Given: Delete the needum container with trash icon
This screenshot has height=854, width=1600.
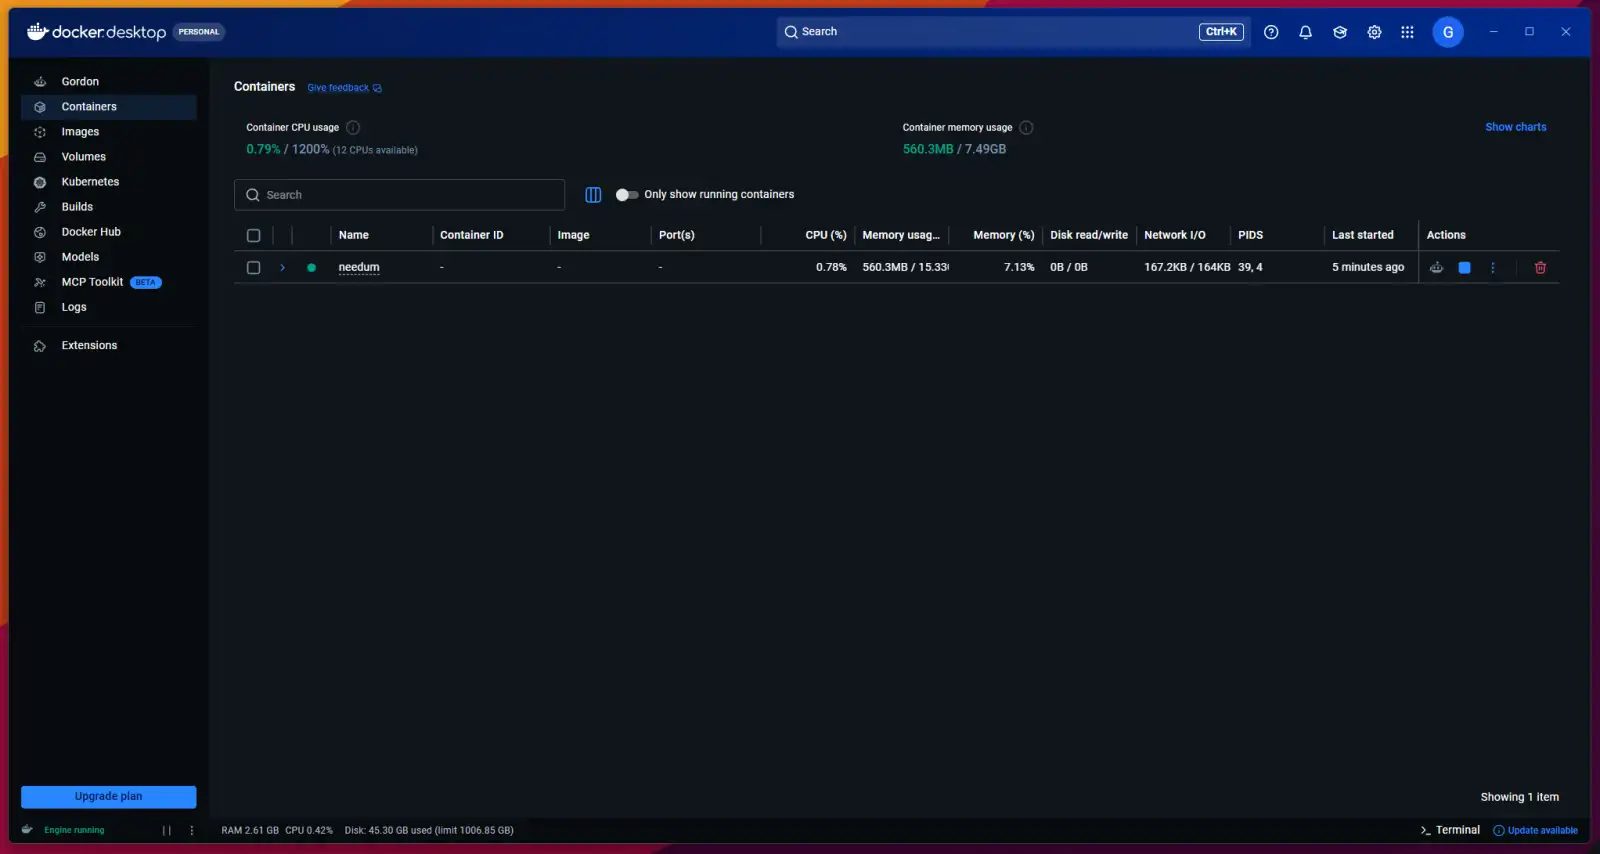Looking at the screenshot, I should coord(1540,268).
